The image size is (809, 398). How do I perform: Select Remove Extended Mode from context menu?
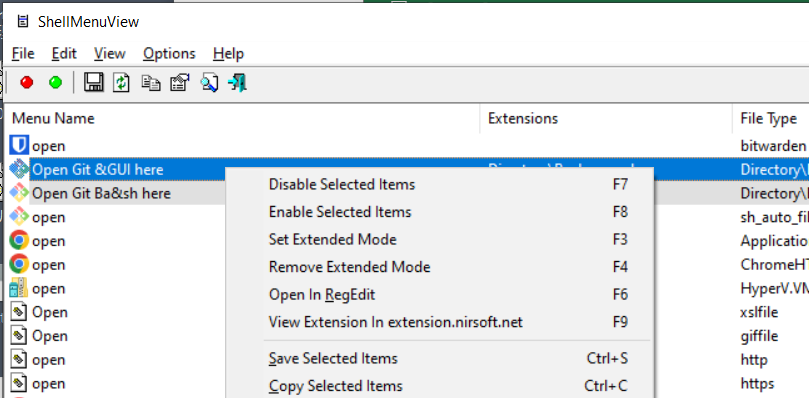[x=440, y=267]
